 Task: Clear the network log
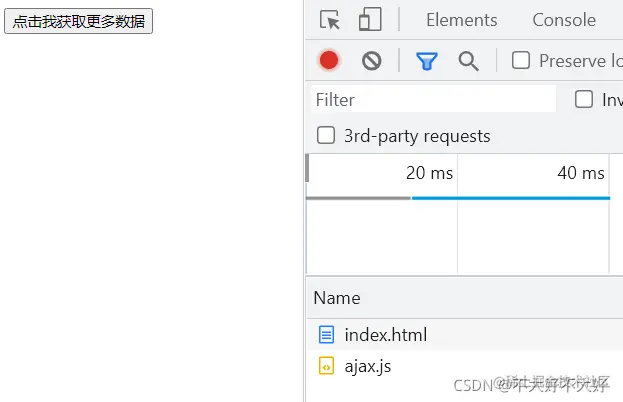[371, 61]
